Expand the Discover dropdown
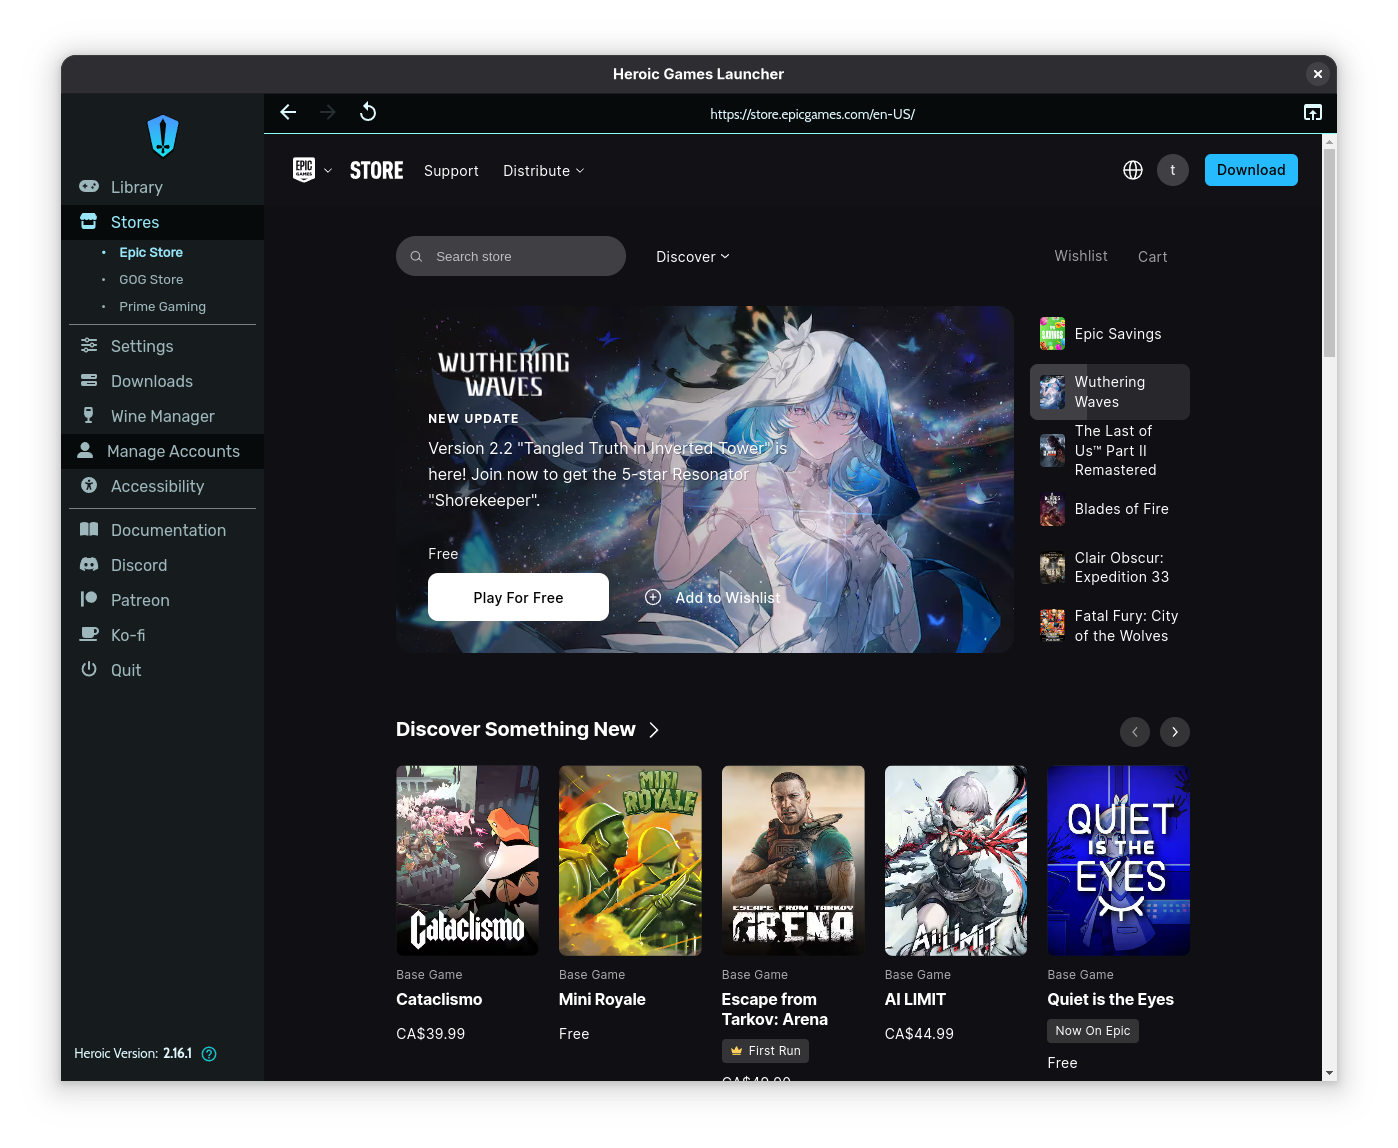The width and height of the screenshot is (1398, 1148). point(692,257)
